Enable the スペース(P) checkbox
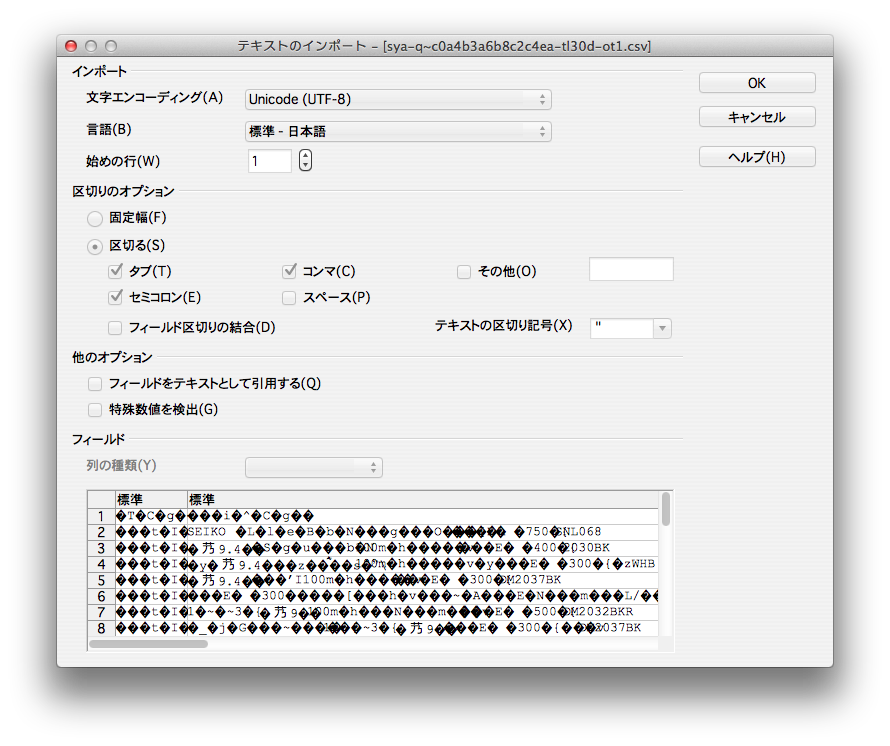The width and height of the screenshot is (890, 746). coord(289,298)
